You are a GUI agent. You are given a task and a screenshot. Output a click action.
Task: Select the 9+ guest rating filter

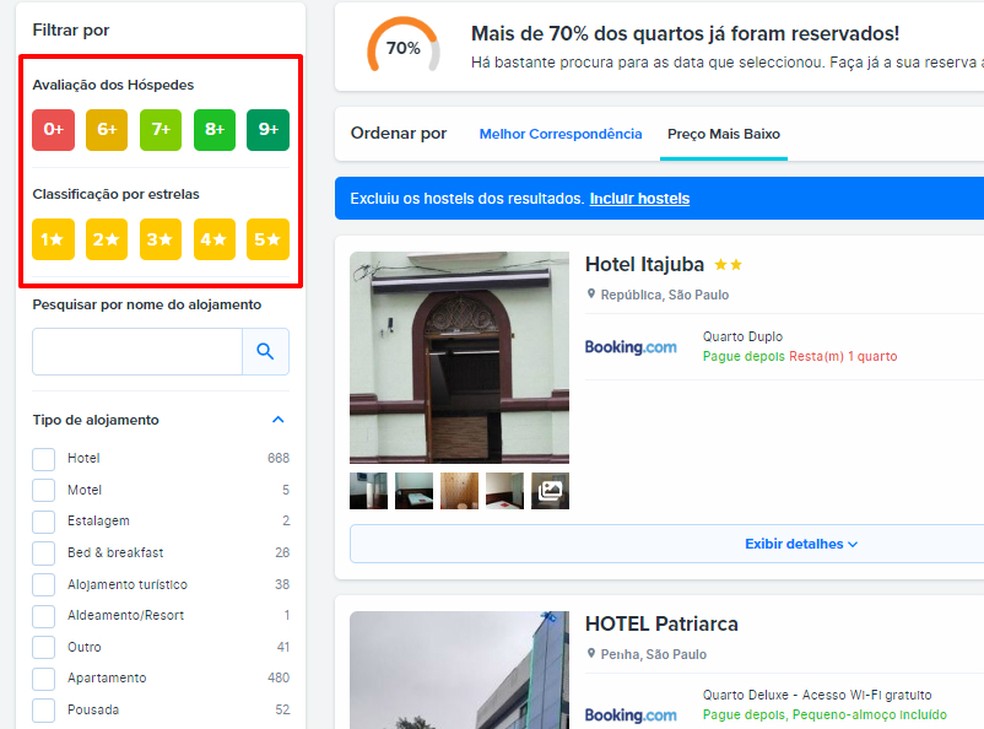pyautogui.click(x=267, y=130)
